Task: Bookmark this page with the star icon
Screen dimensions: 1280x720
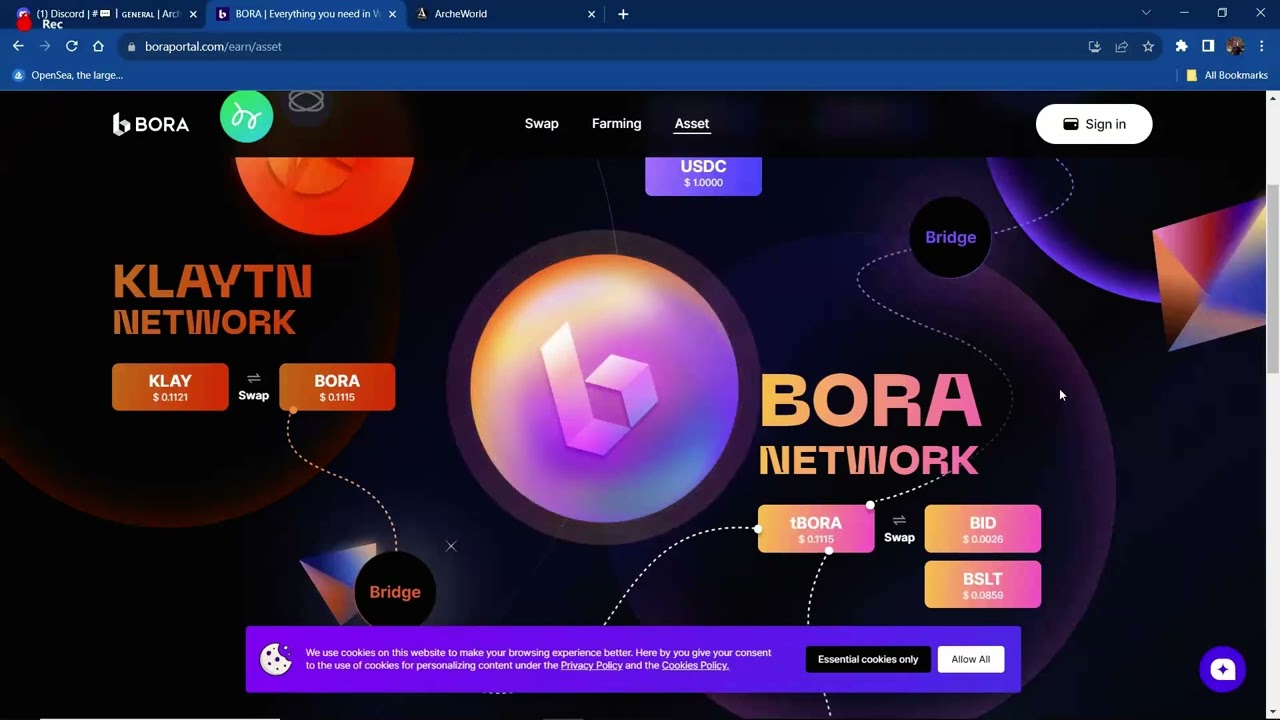Action: coord(1148,46)
